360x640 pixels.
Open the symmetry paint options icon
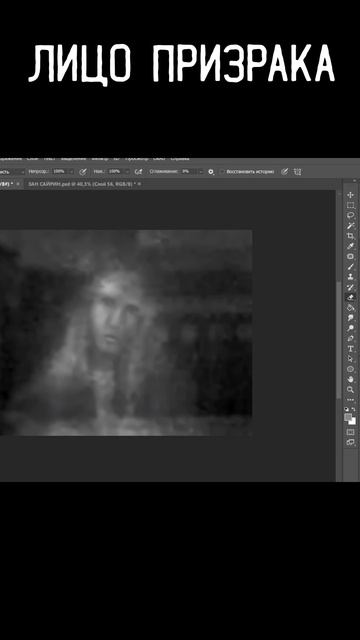click(298, 172)
